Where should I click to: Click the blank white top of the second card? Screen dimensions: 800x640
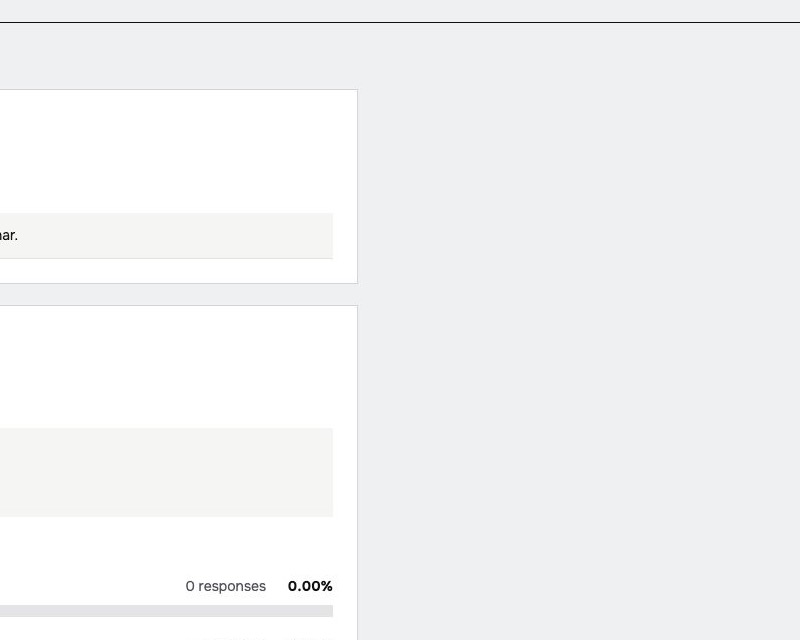[179, 366]
